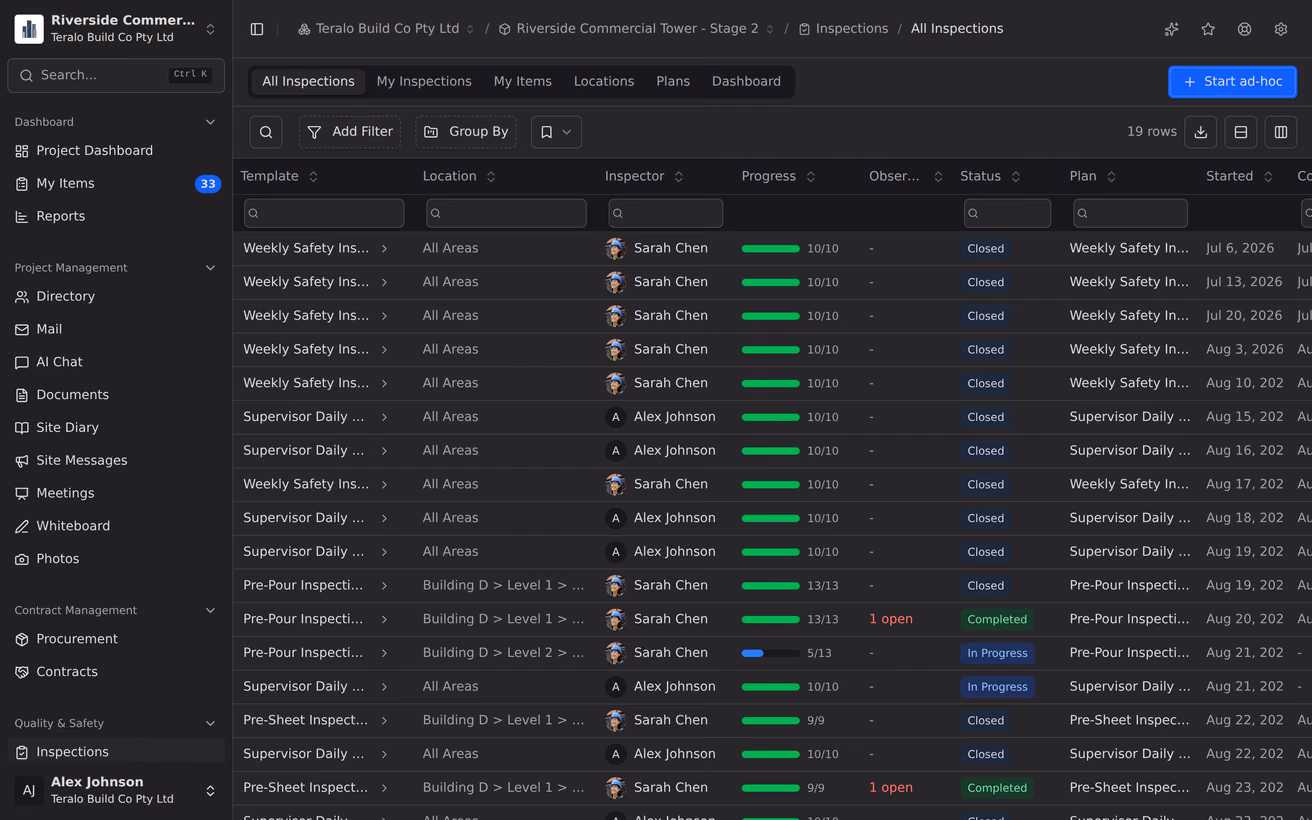This screenshot has height=820, width=1312.
Task: Switch to Locations tab
Action: [604, 82]
